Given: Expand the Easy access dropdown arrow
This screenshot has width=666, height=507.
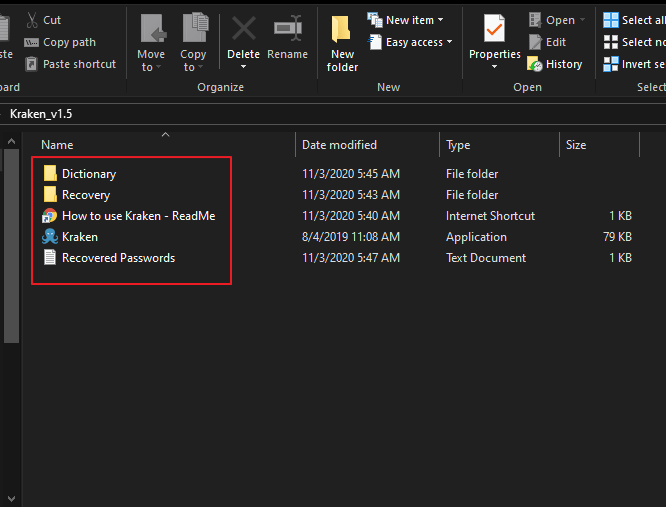Looking at the screenshot, I should coord(449,42).
